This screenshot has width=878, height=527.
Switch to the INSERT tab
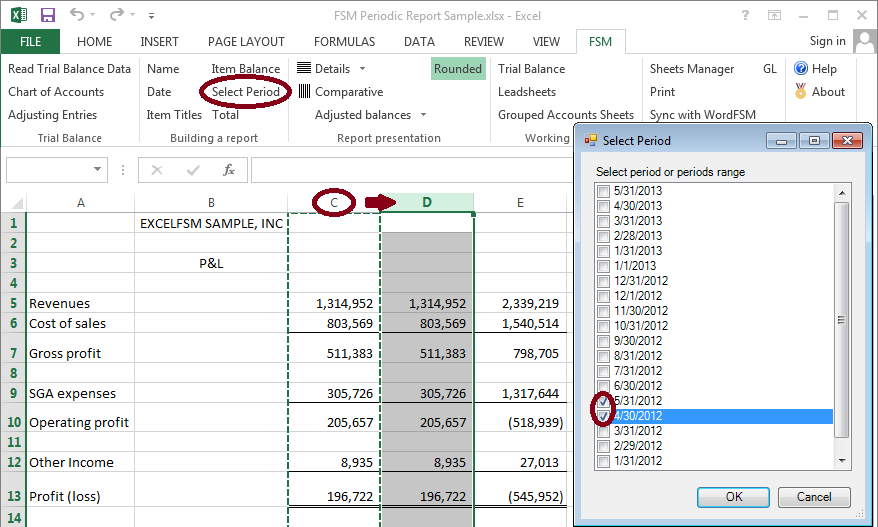coord(159,41)
